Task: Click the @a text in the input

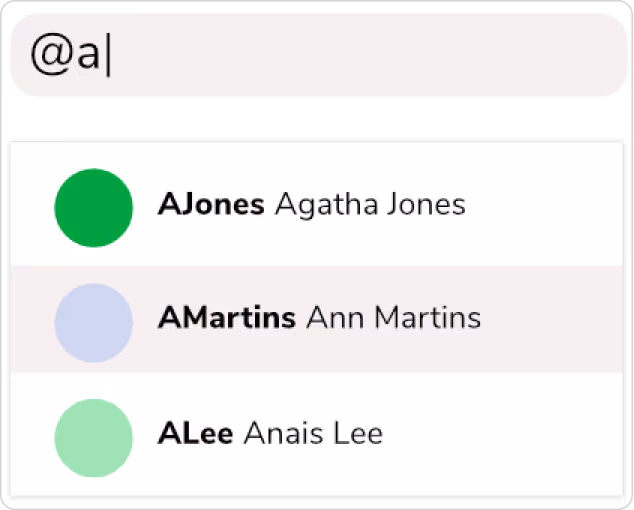Action: (x=66, y=56)
